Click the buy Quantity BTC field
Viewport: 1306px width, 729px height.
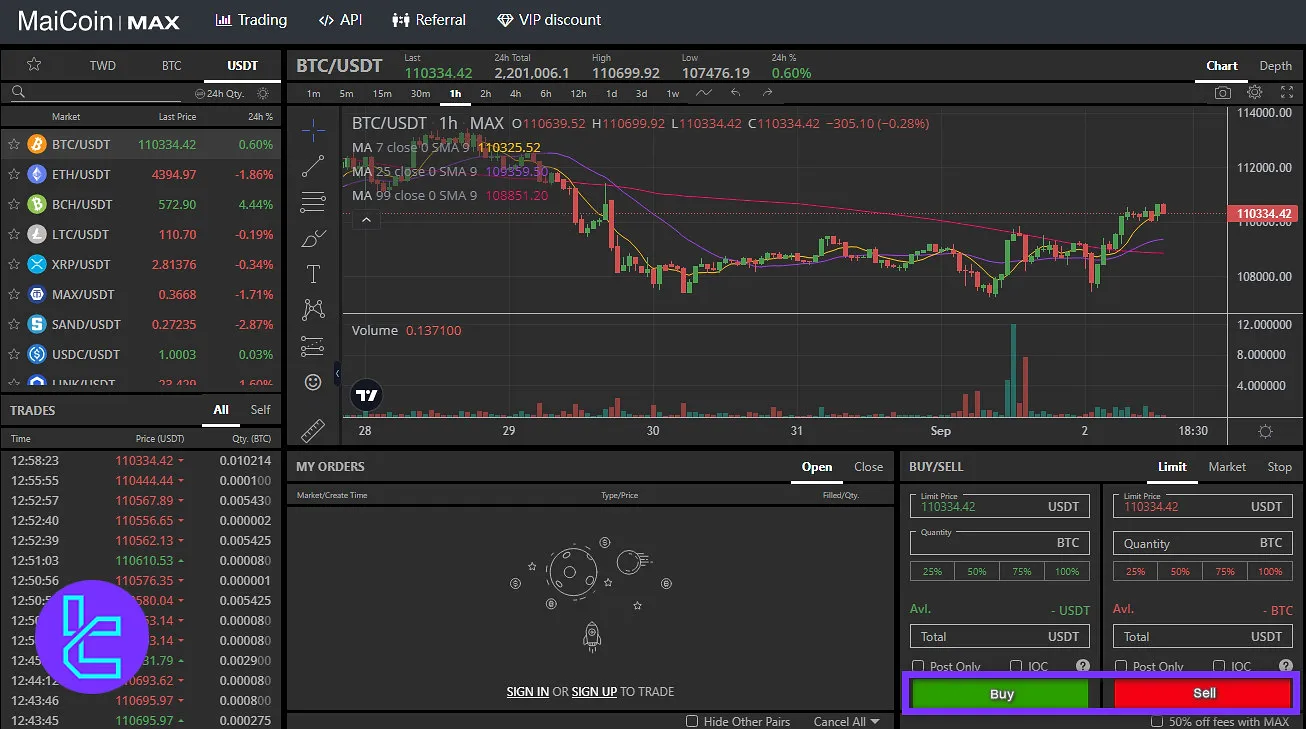(x=999, y=542)
